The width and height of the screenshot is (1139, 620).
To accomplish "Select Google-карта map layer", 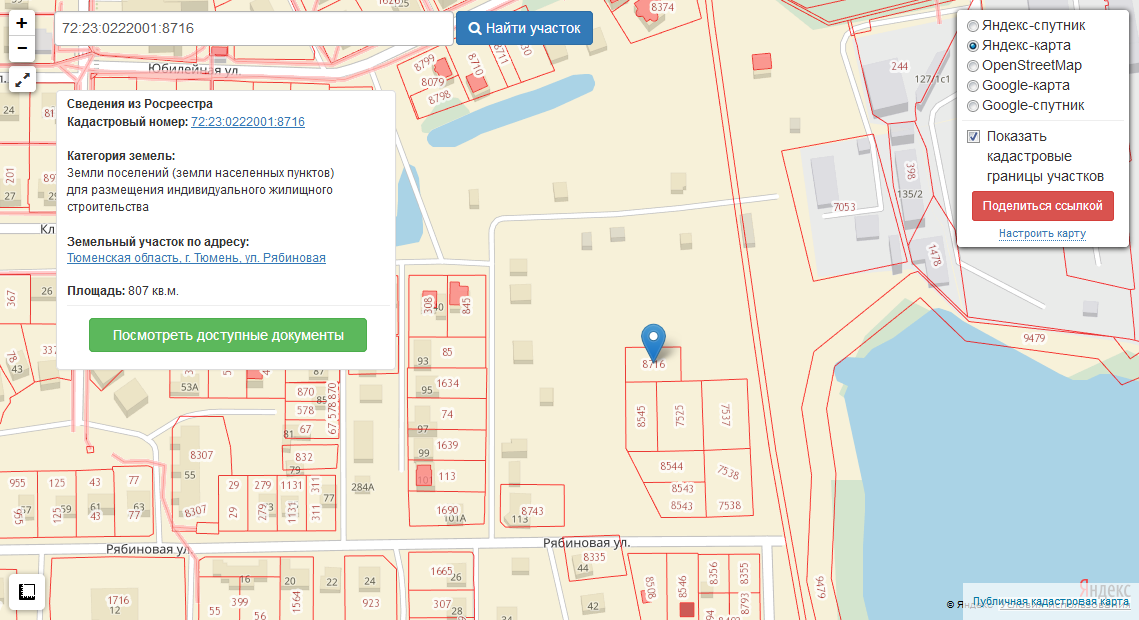I will [x=973, y=86].
